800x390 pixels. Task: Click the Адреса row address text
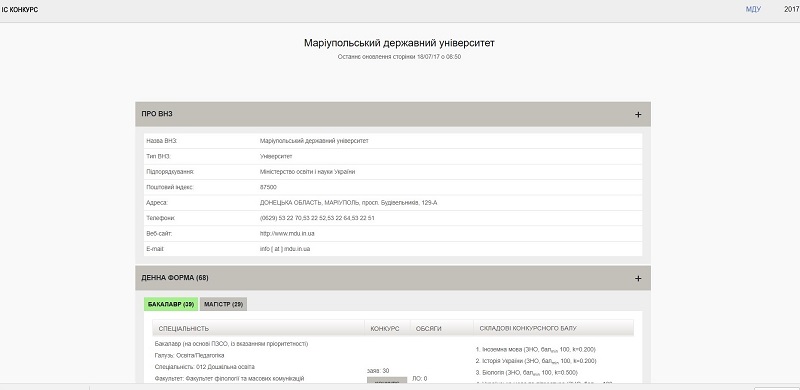click(348, 203)
